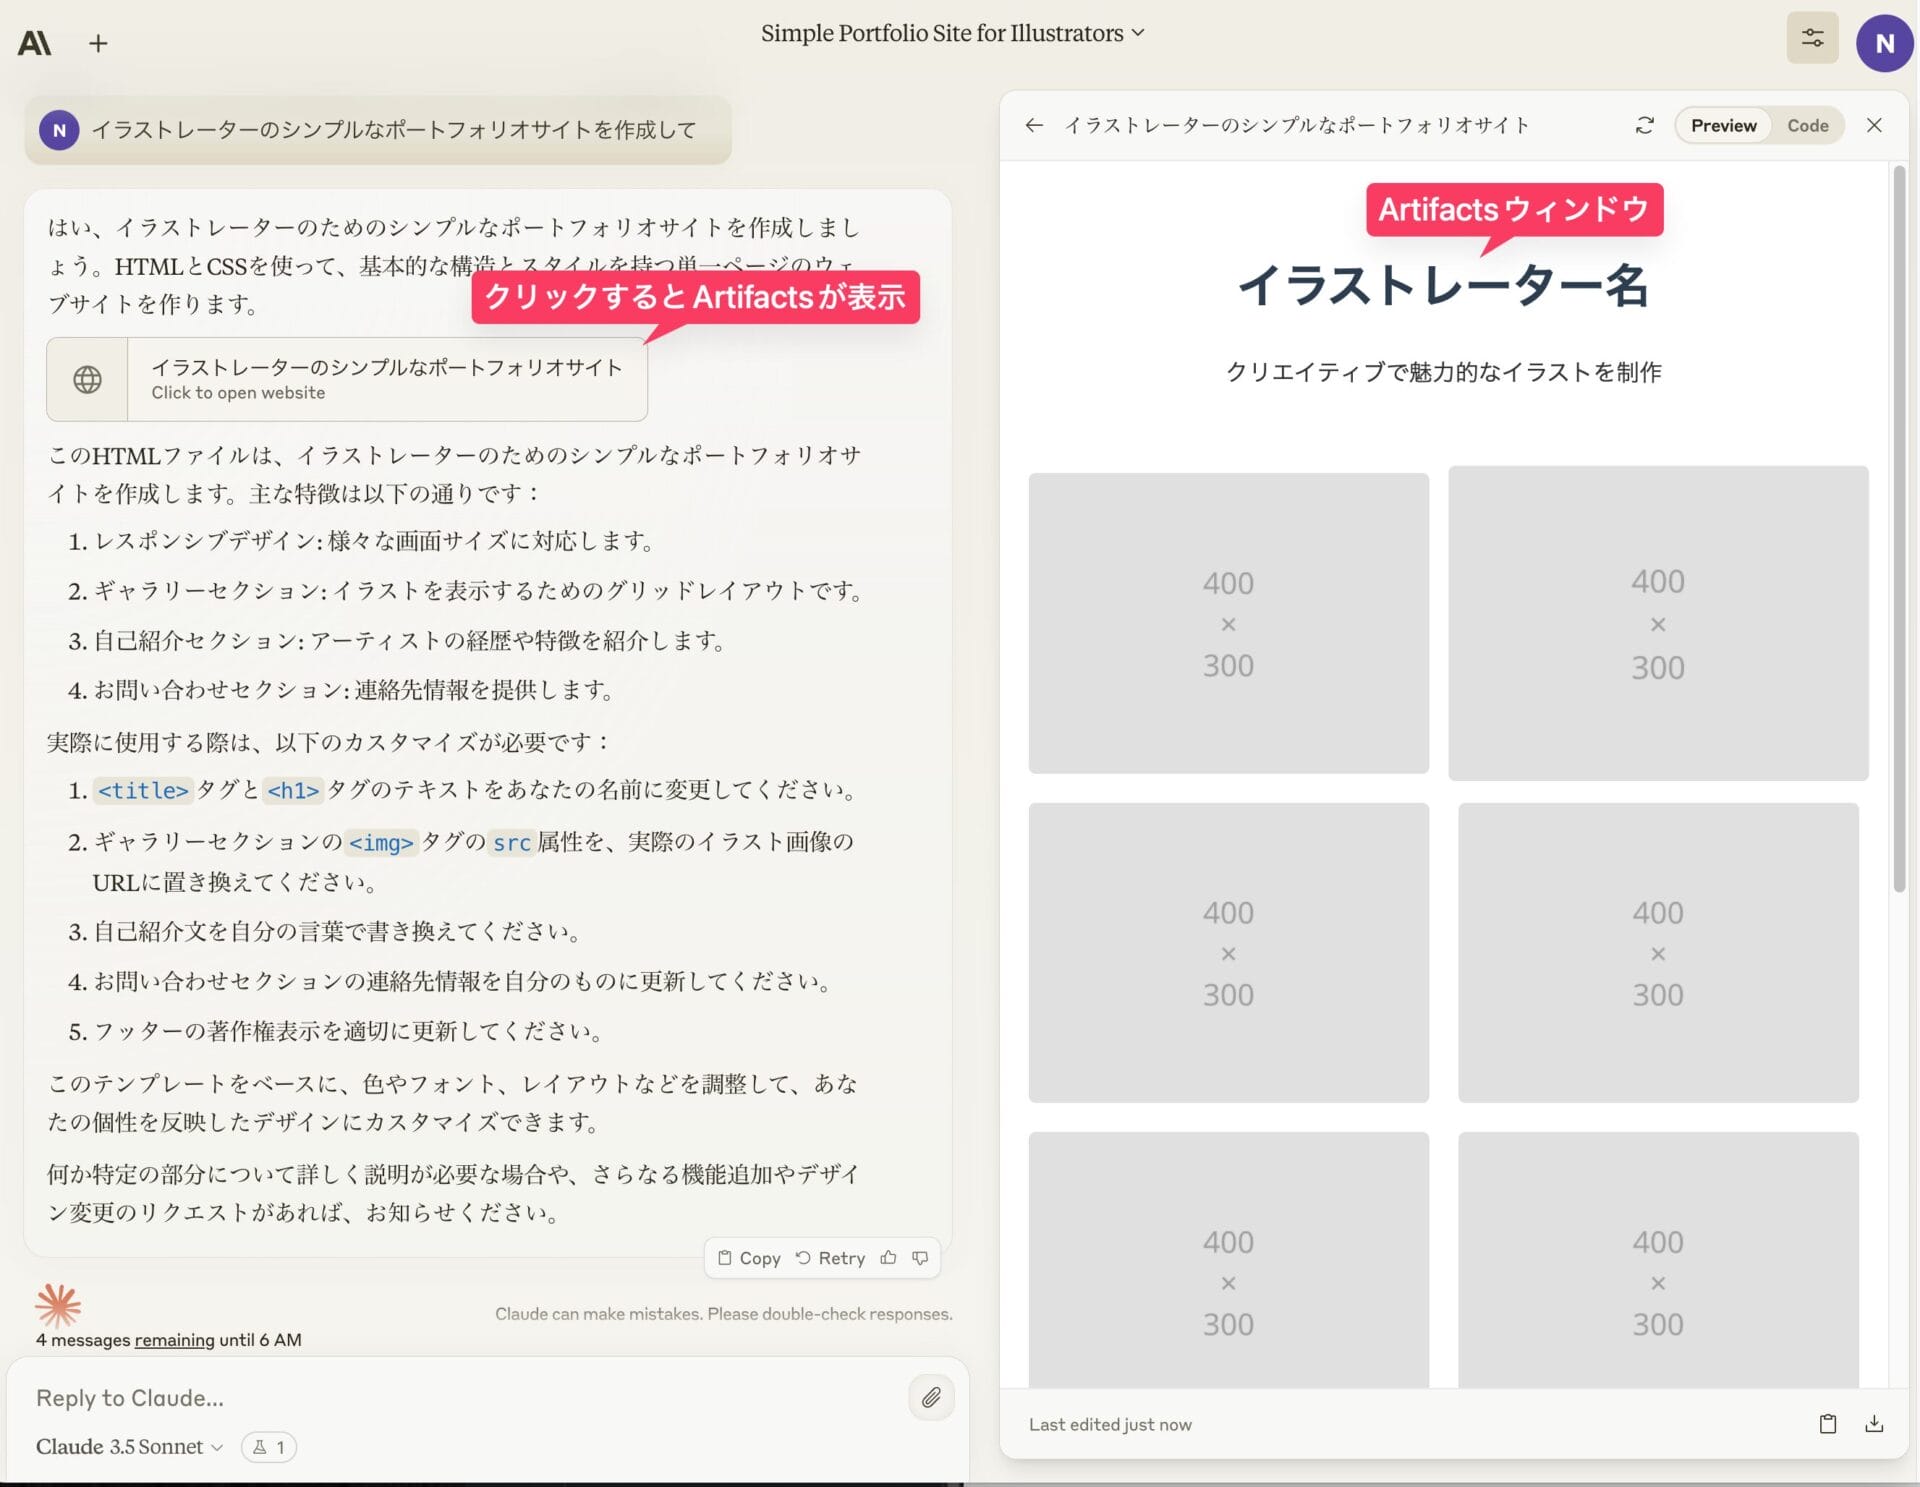The image size is (1920, 1487).
Task: Go back with artifact panel arrow
Action: (x=1034, y=125)
